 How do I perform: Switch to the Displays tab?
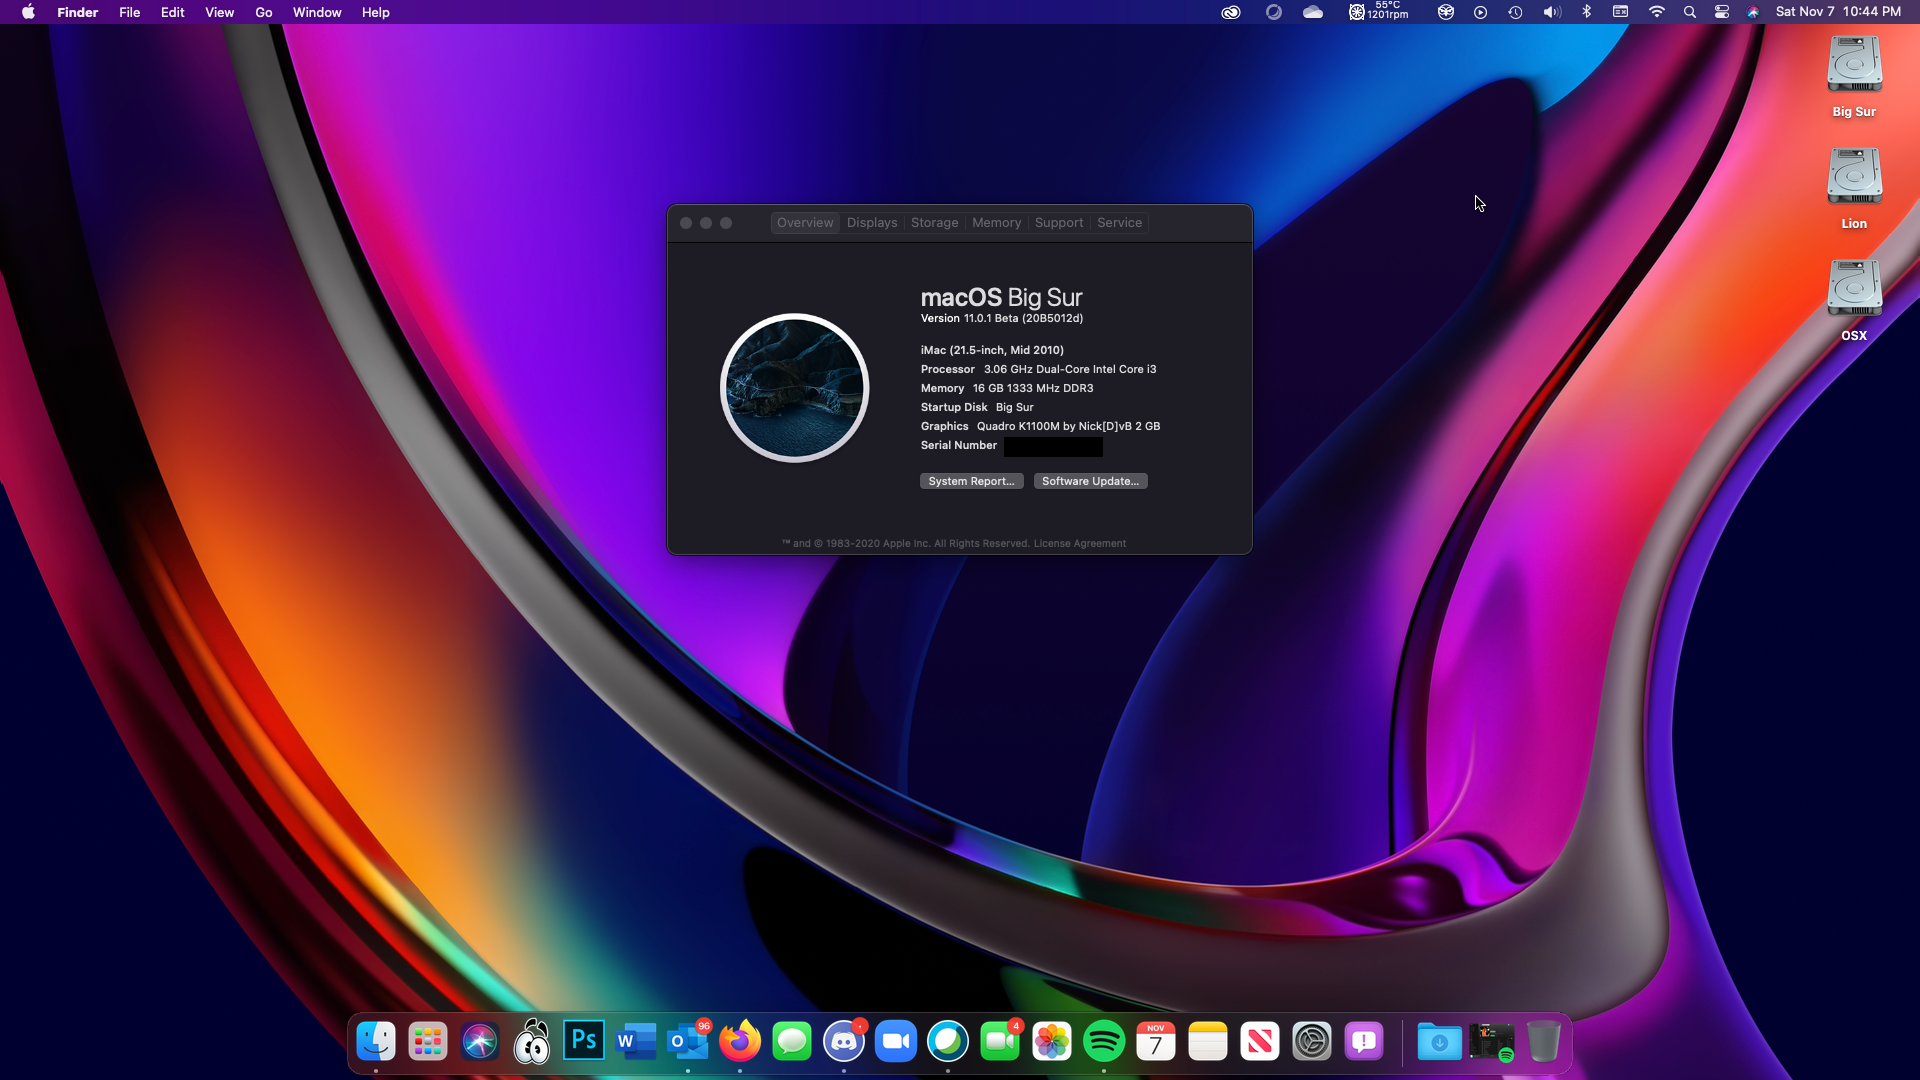[872, 223]
